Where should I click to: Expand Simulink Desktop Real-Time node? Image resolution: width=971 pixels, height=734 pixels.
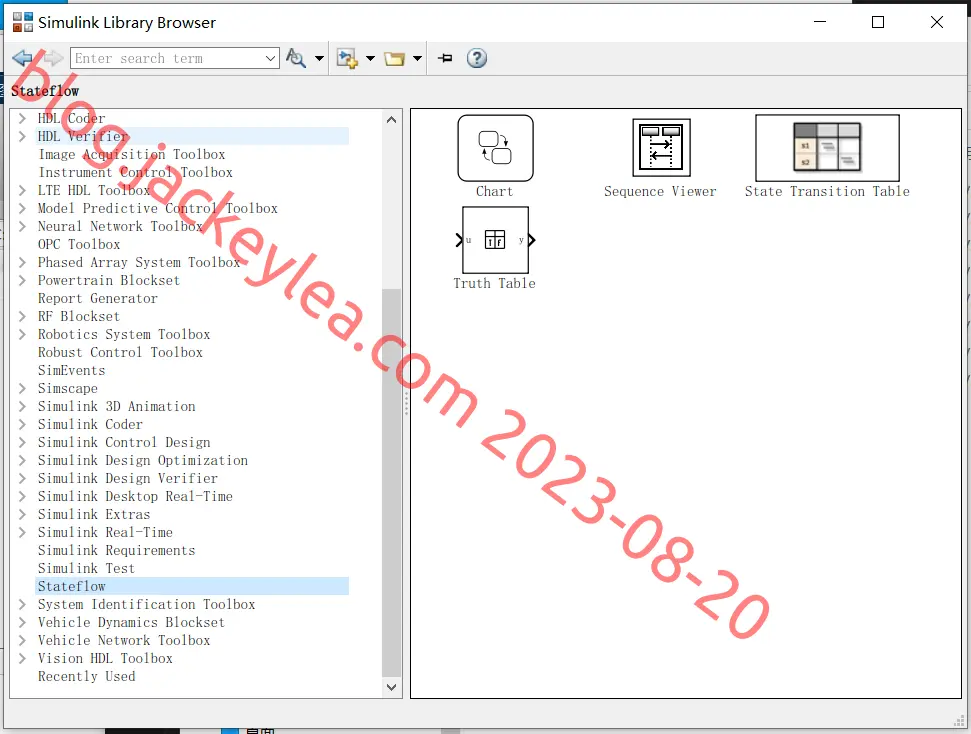click(x=22, y=496)
